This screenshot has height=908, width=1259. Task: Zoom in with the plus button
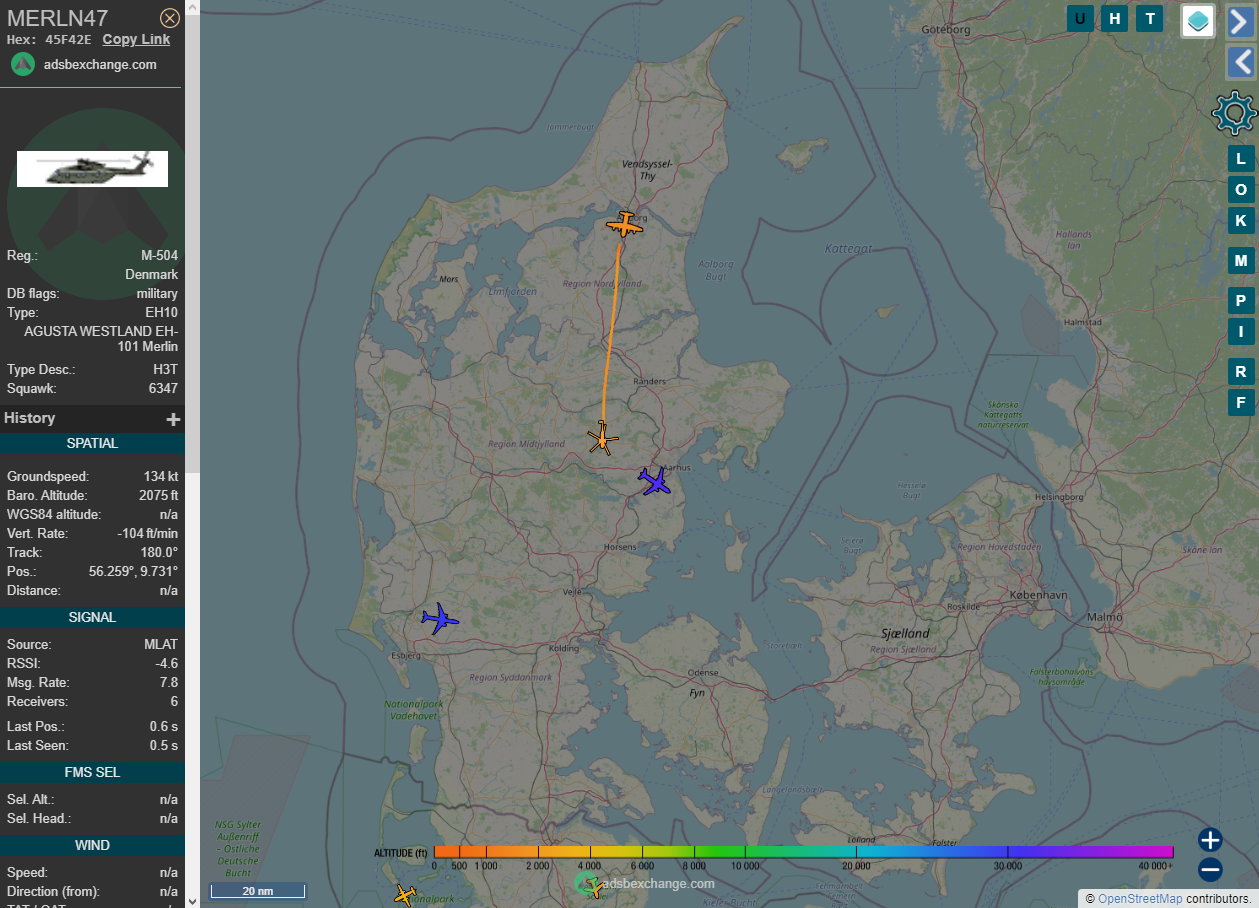[x=1210, y=840]
